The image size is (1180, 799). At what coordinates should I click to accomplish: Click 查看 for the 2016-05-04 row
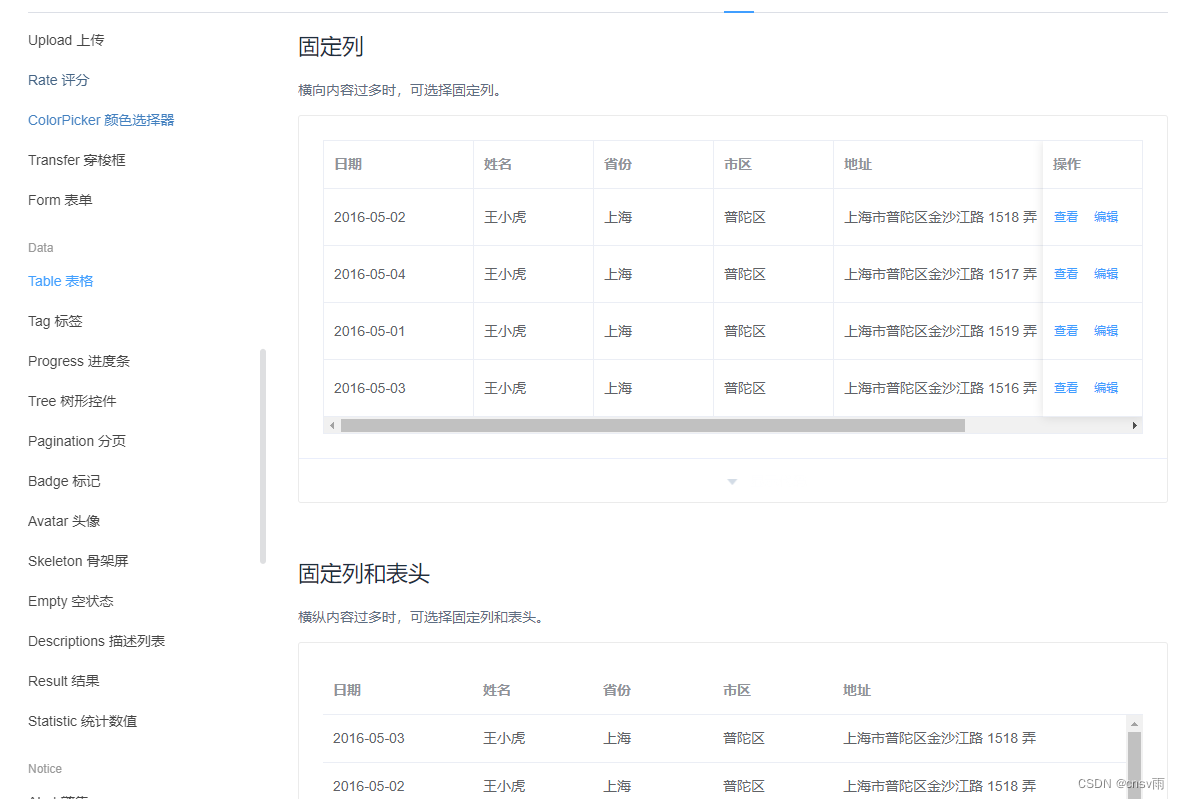1066,274
